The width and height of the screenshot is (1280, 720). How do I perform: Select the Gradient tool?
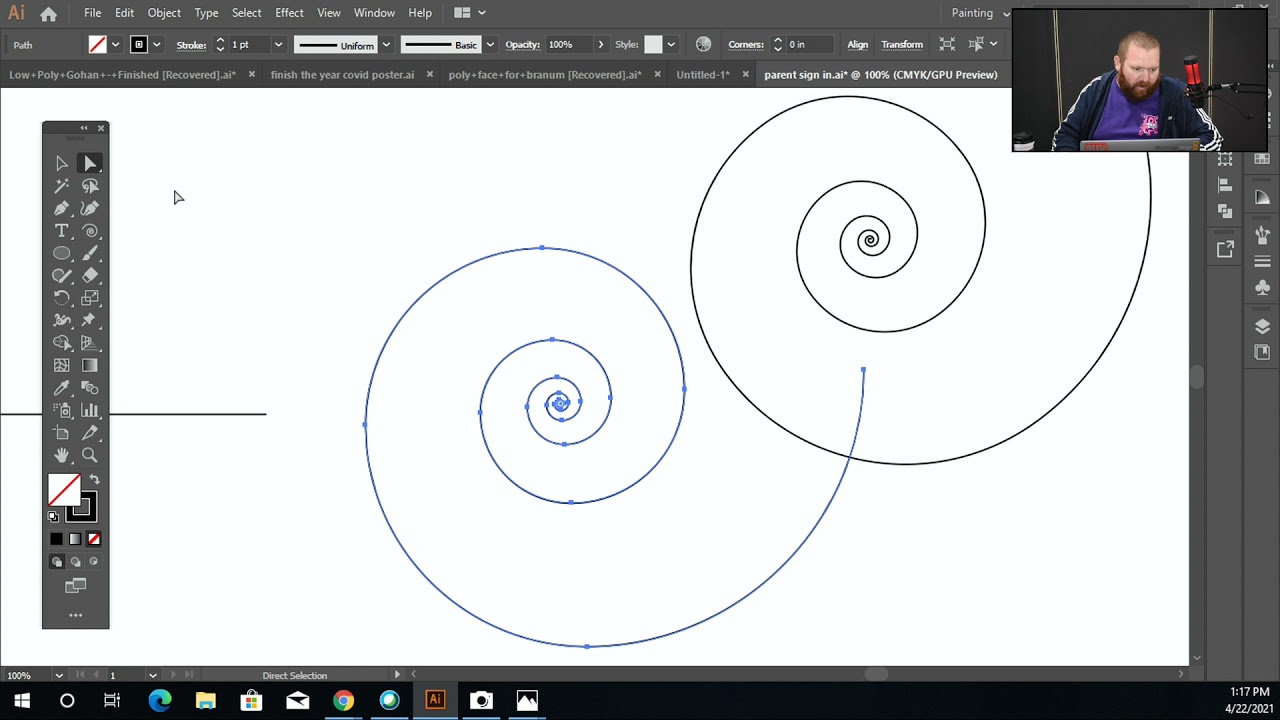click(x=90, y=365)
